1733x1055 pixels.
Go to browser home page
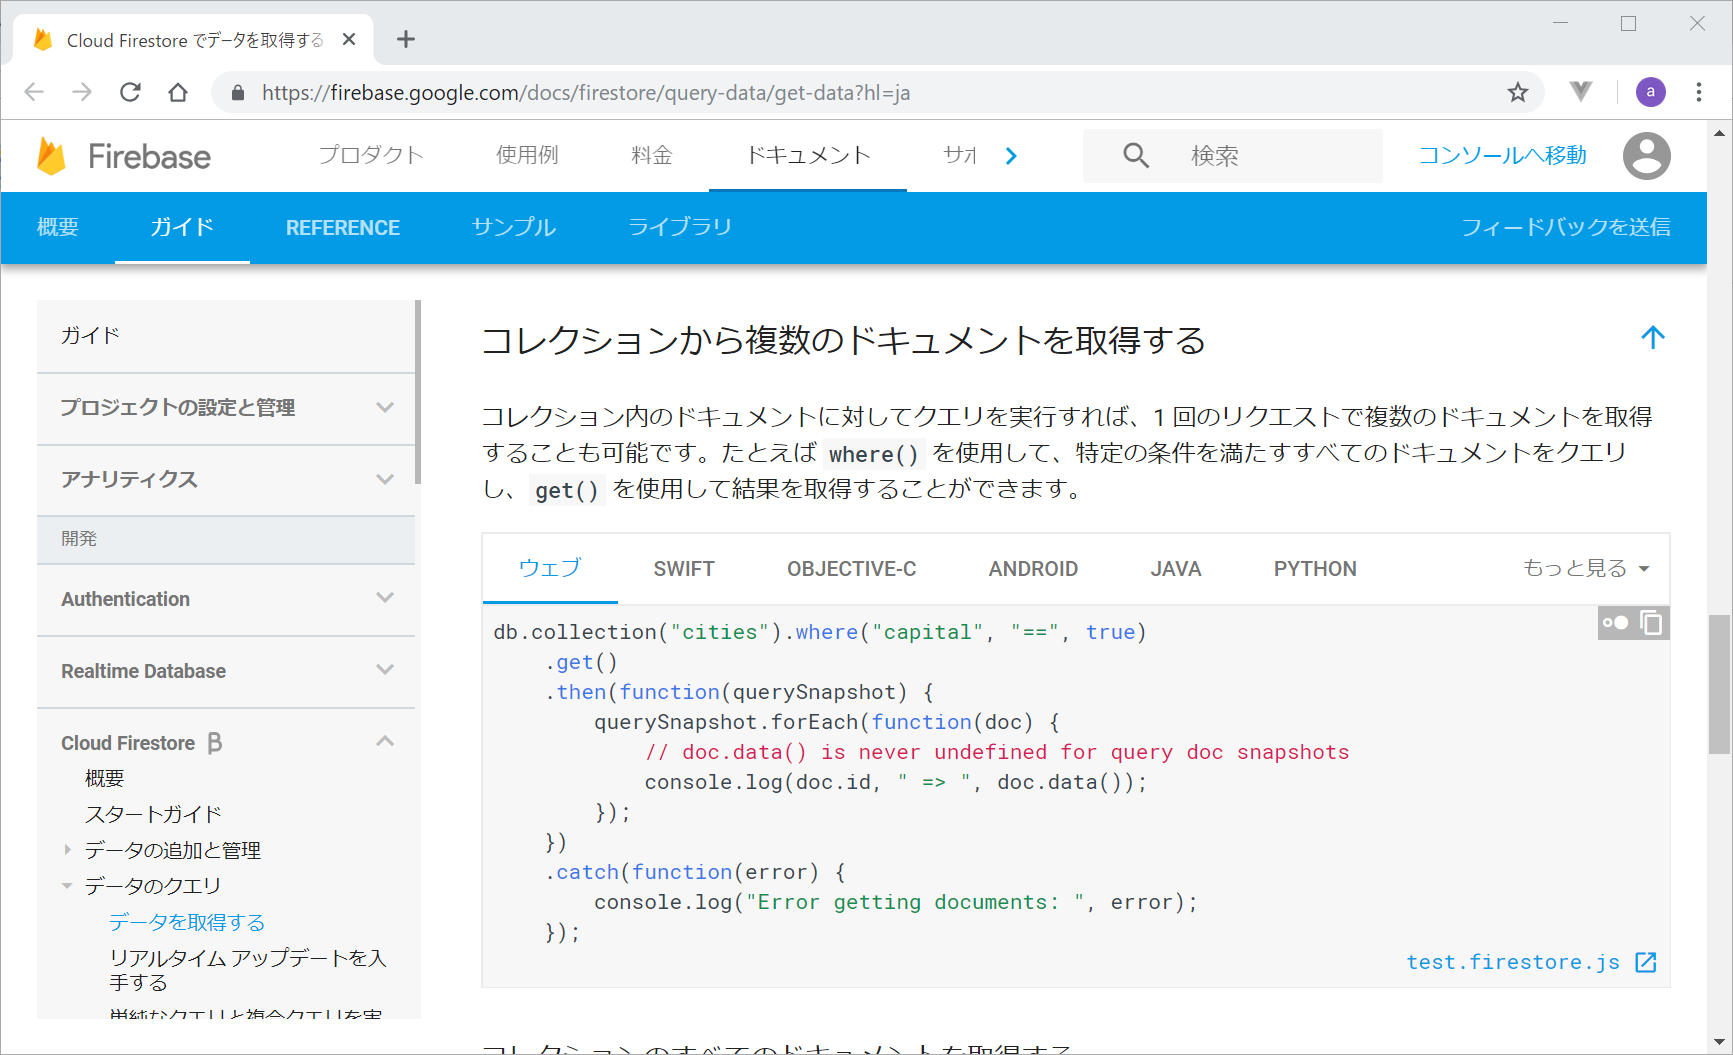[x=178, y=93]
